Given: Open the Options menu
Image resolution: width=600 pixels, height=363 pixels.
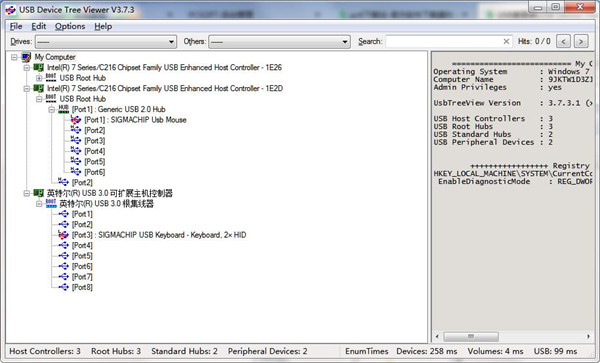Looking at the screenshot, I should click(70, 26).
